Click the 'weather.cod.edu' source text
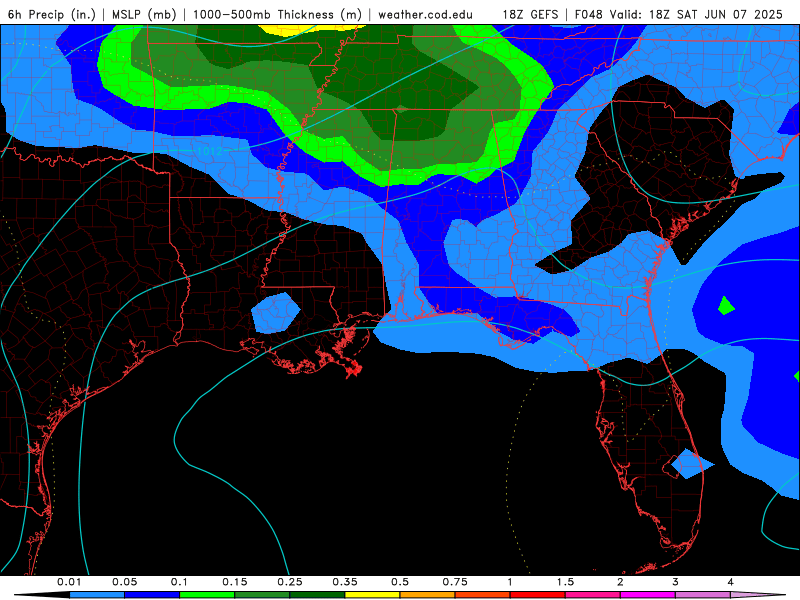This screenshot has width=800, height=600. pyautogui.click(x=425, y=14)
